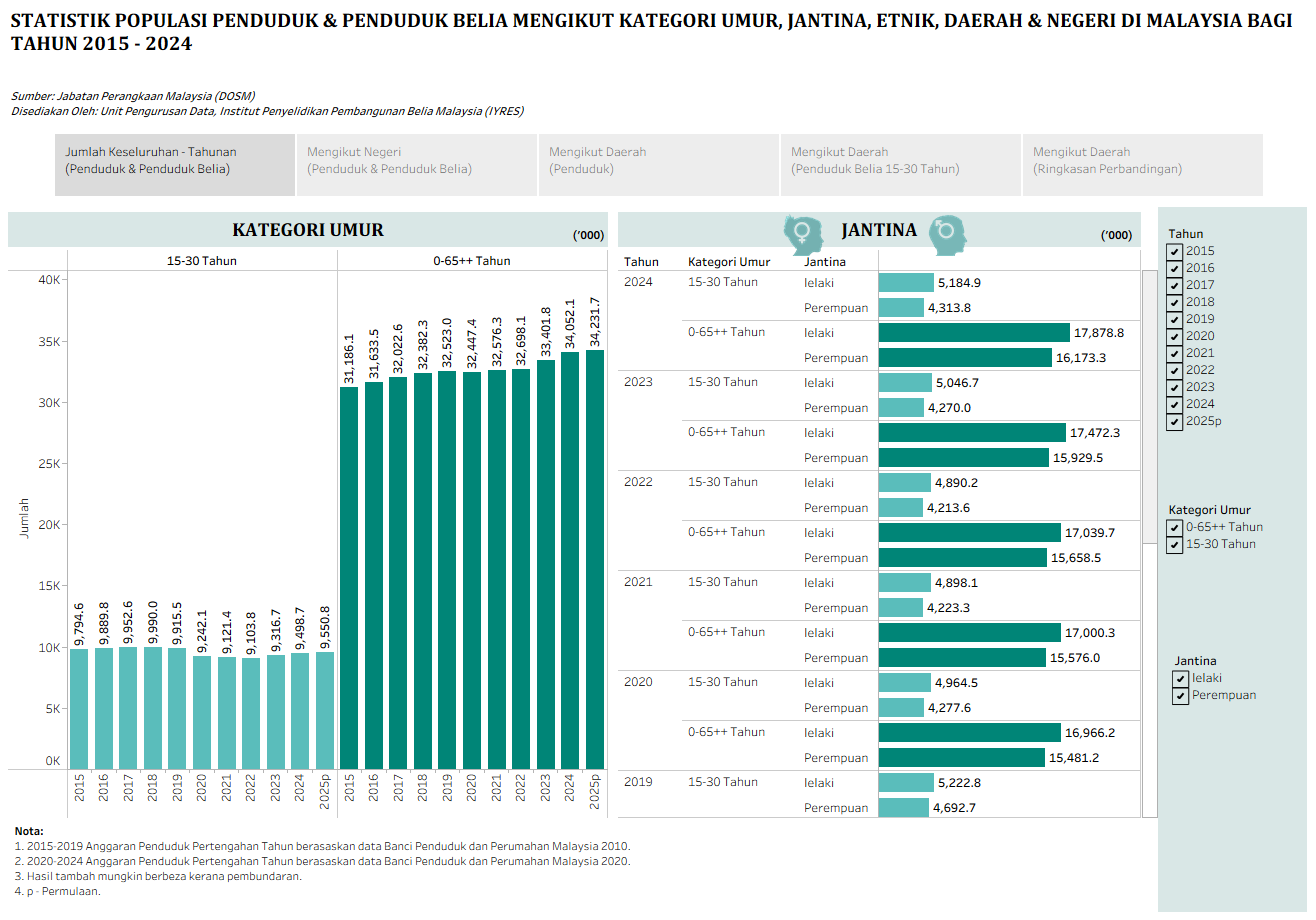Click the 2021 Perempuan bar valued 15,576.0
The height and width of the screenshot is (920, 1316).
pyautogui.click(x=962, y=657)
